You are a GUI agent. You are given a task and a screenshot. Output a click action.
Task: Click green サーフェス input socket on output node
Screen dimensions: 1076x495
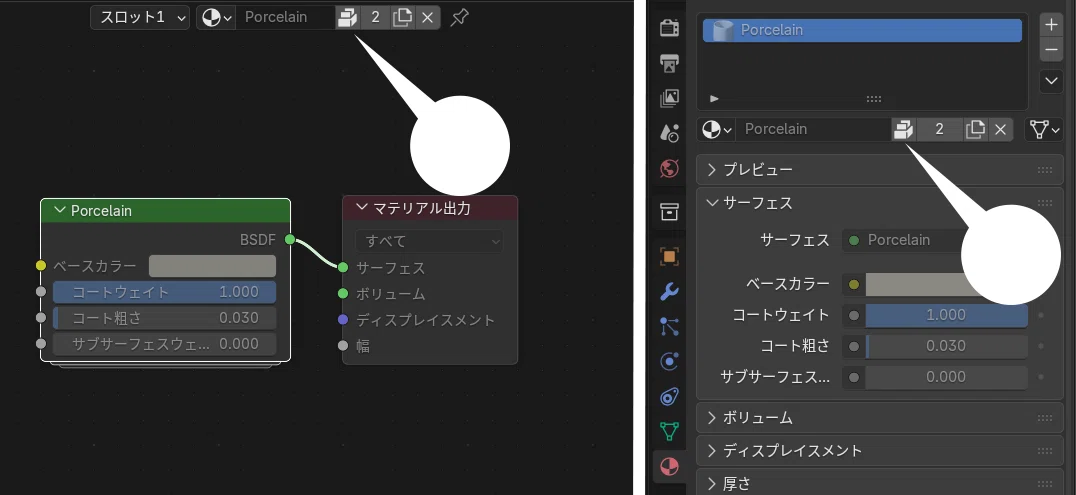tap(343, 267)
